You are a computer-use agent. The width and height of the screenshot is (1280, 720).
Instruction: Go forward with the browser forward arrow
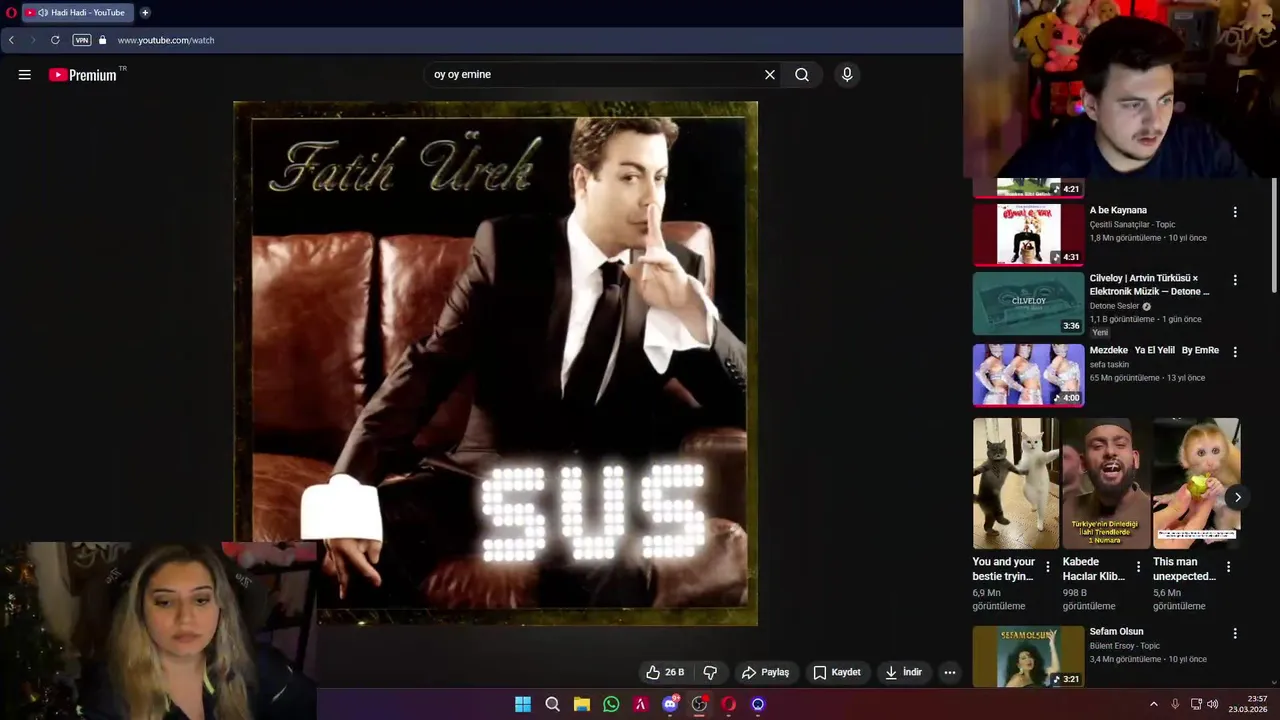coord(33,40)
